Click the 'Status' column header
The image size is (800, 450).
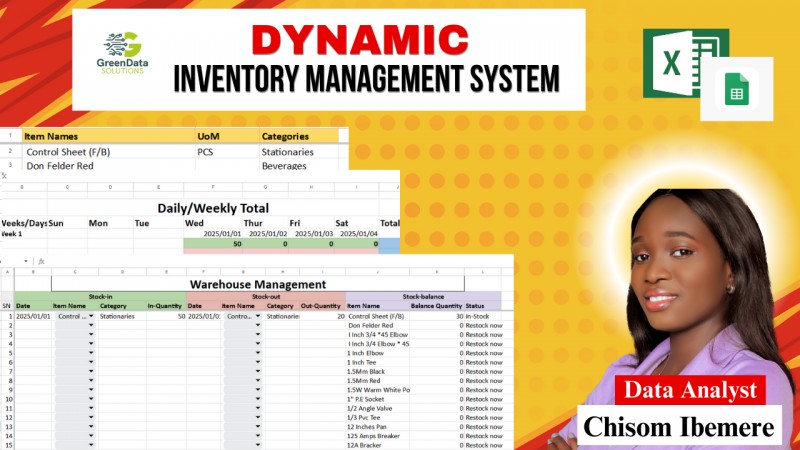[474, 306]
